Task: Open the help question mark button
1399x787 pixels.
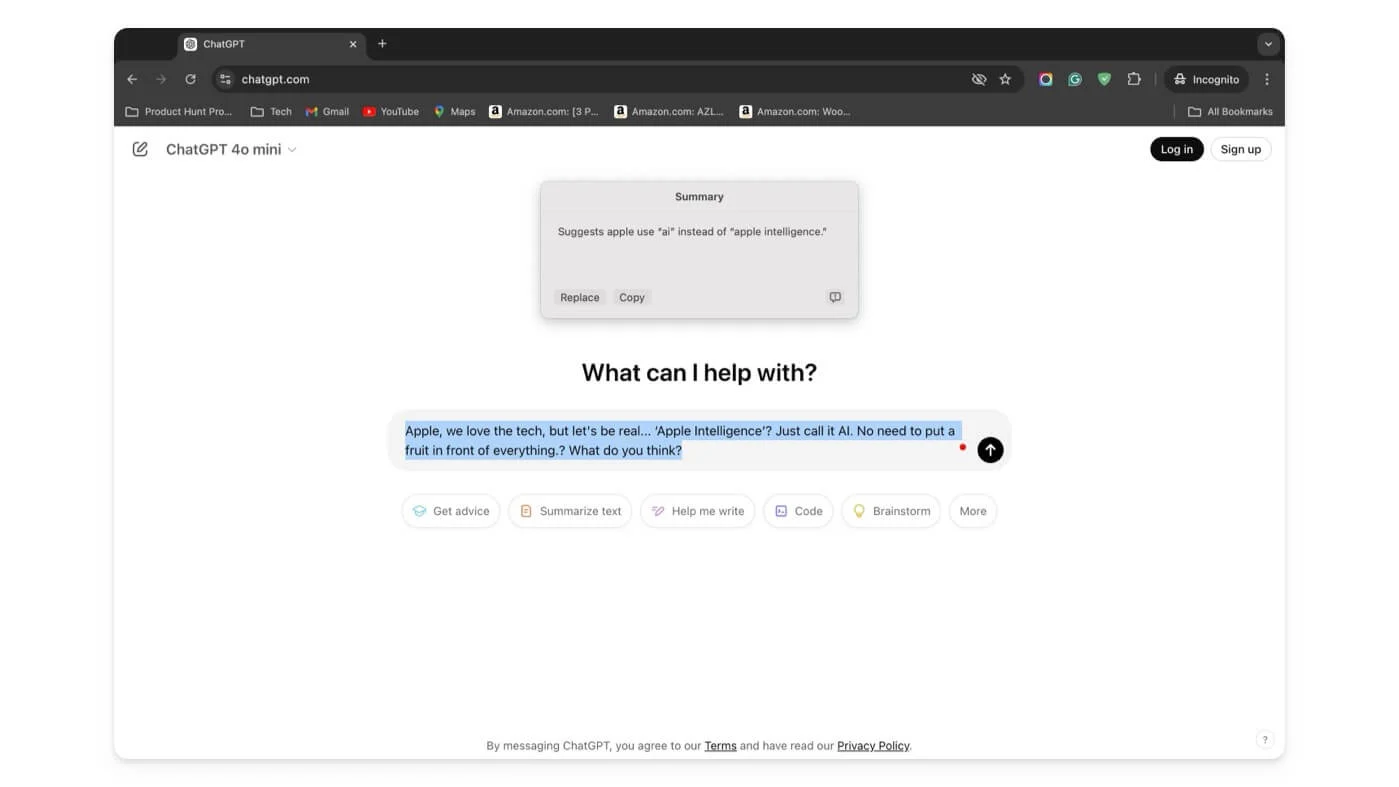Action: pos(1264,740)
